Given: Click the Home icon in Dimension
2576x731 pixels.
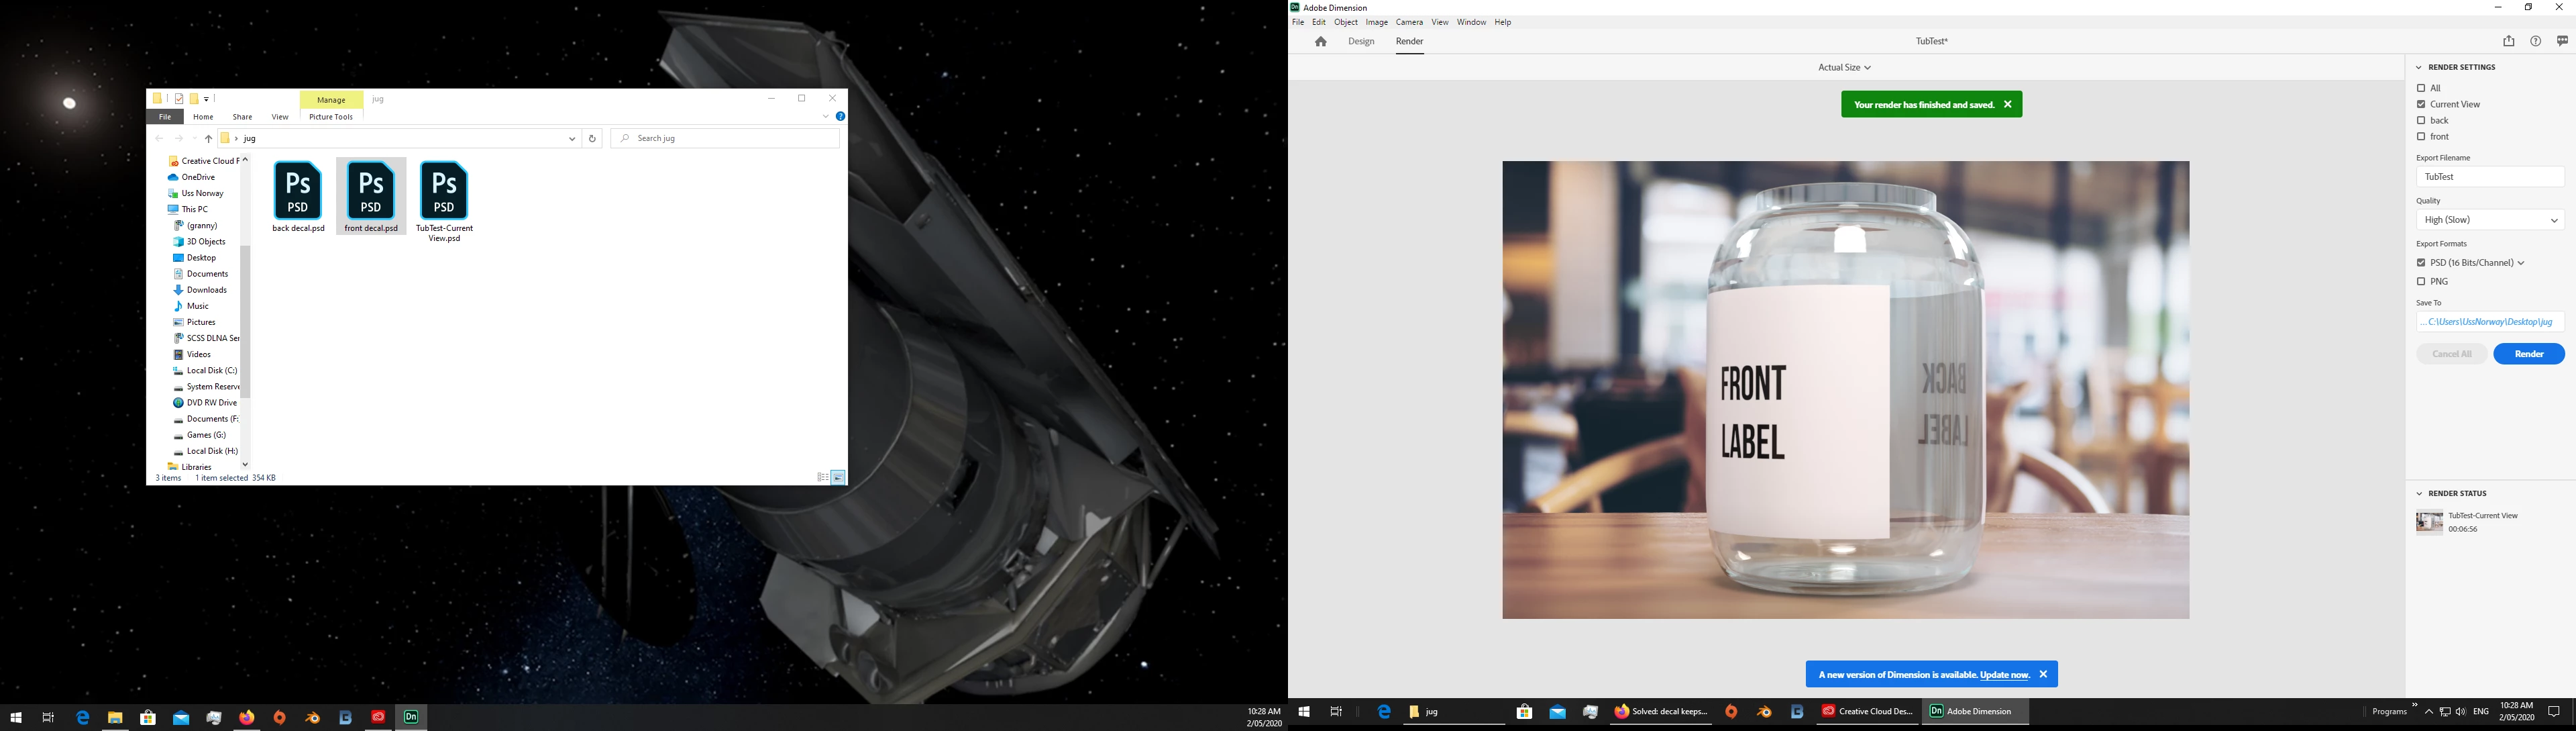Looking at the screenshot, I should point(1320,42).
